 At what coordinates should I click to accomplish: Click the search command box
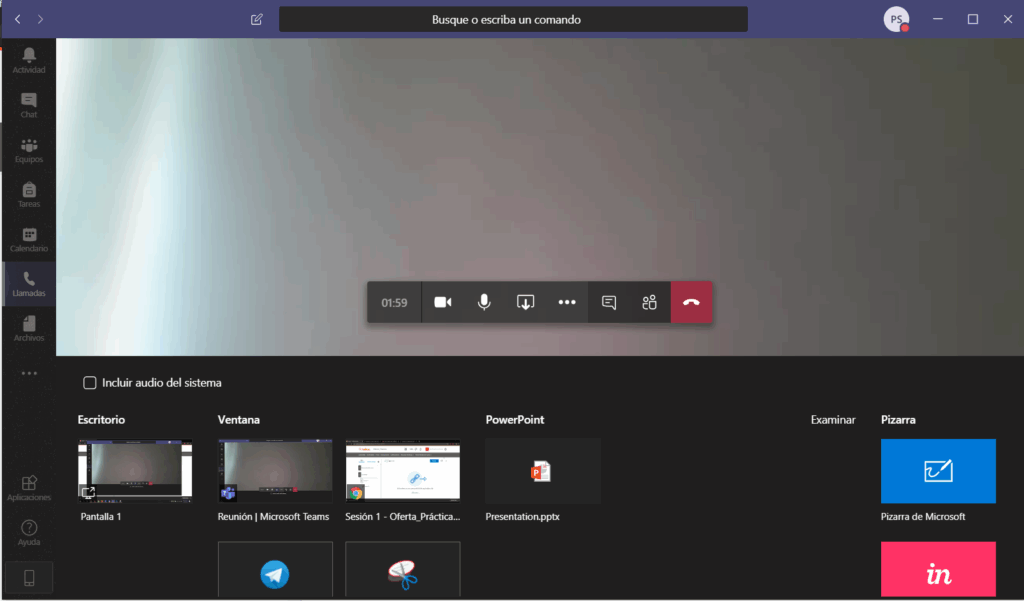coord(513,19)
